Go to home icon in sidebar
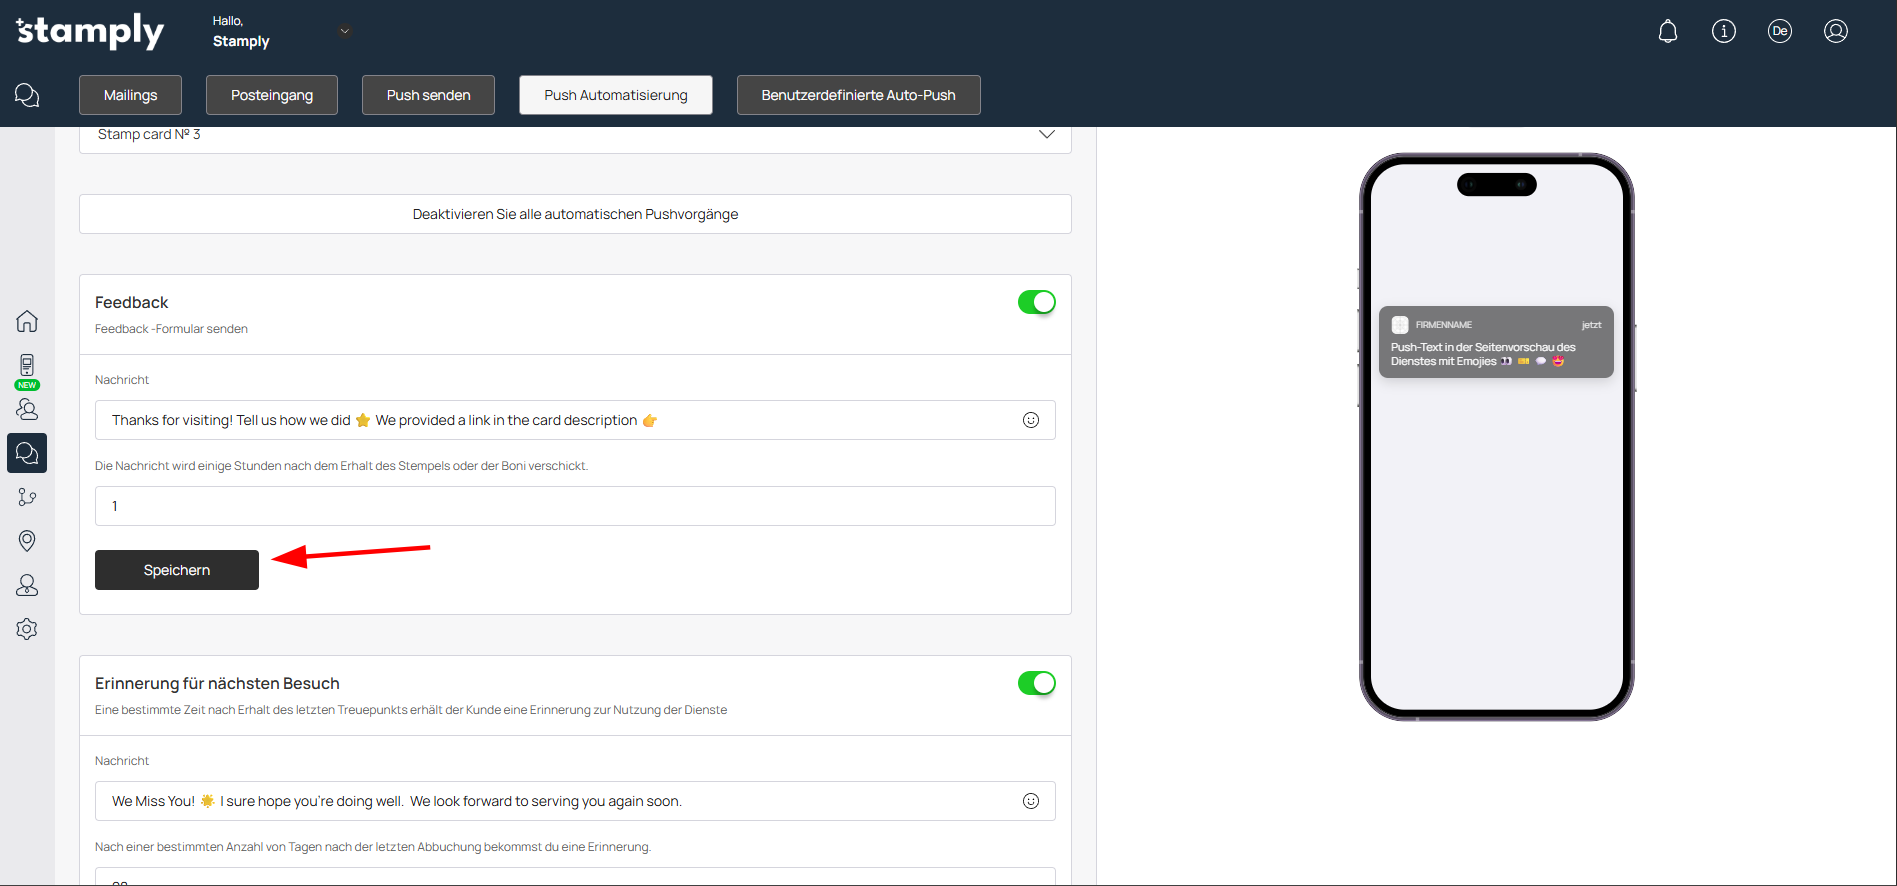This screenshot has height=886, width=1897. 27,321
